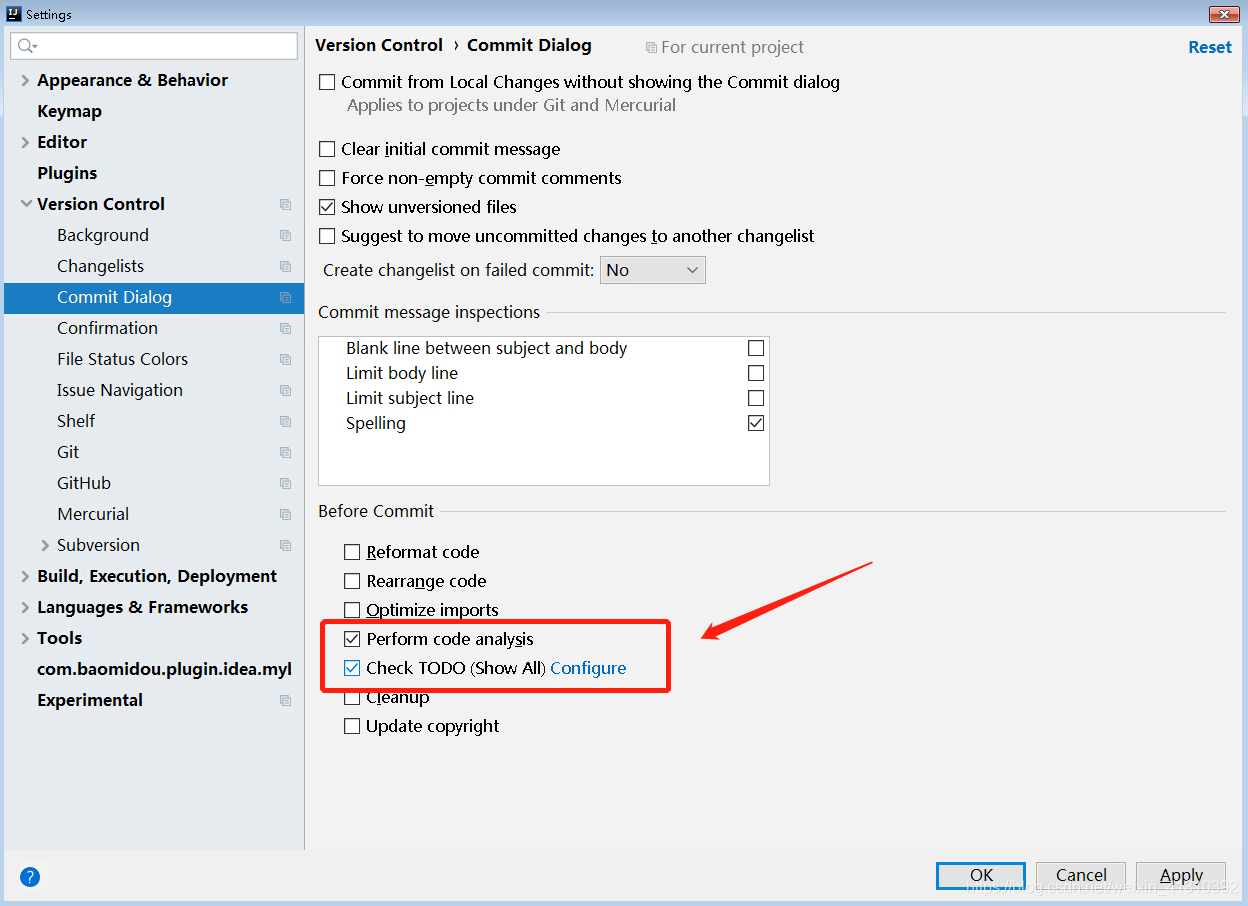Screen dimensions: 1248x906
Task: Click the settings icon next to Background
Action: pos(286,235)
